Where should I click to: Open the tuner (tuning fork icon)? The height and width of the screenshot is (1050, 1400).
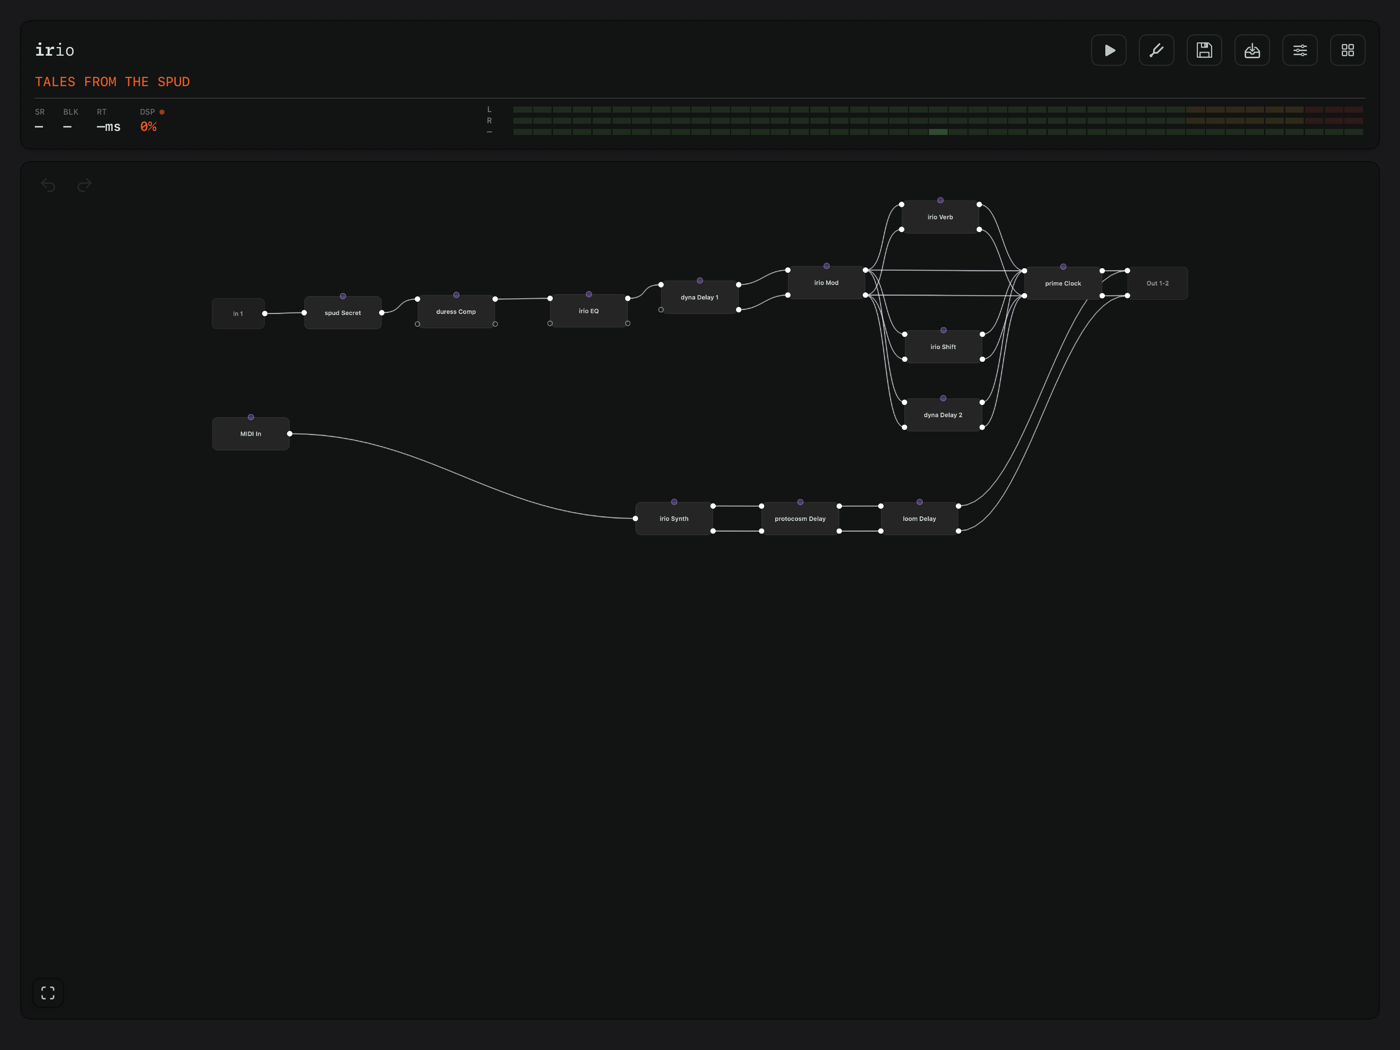(x=1157, y=50)
